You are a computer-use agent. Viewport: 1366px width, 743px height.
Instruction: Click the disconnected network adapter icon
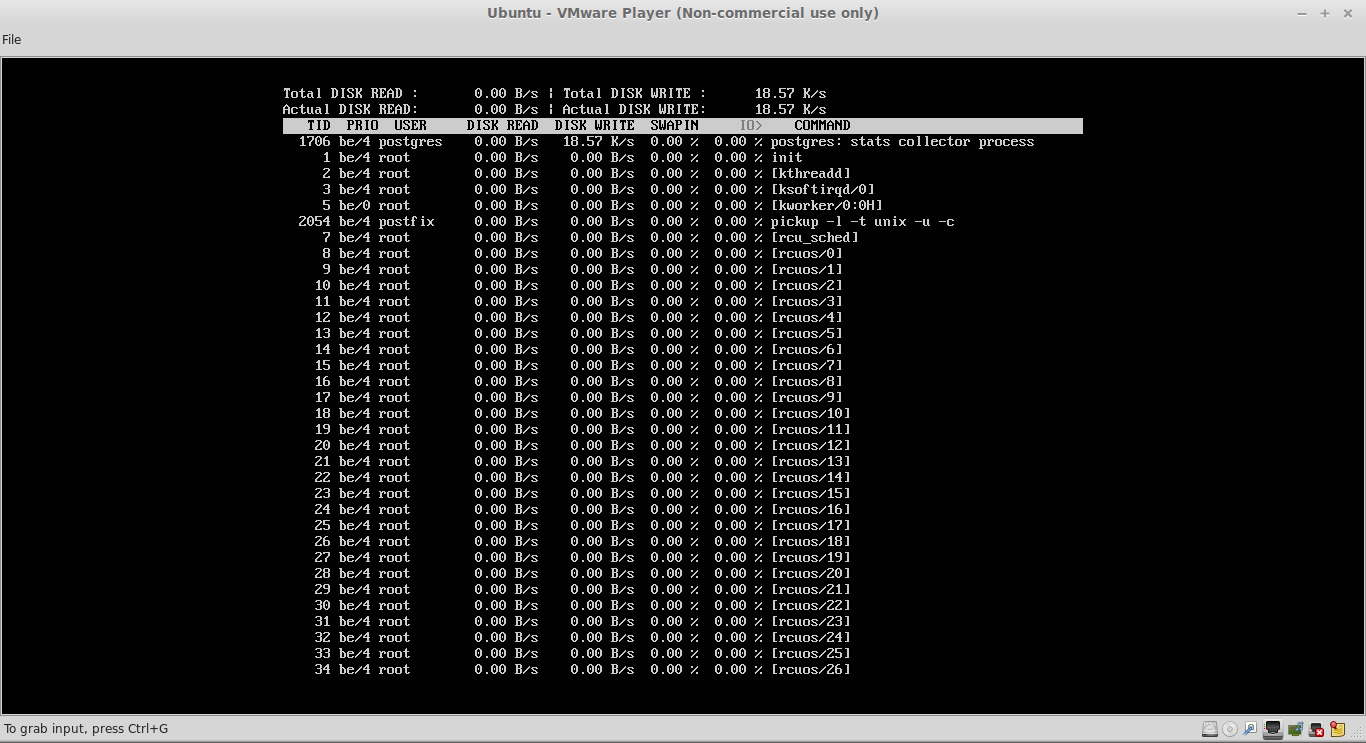[1317, 729]
